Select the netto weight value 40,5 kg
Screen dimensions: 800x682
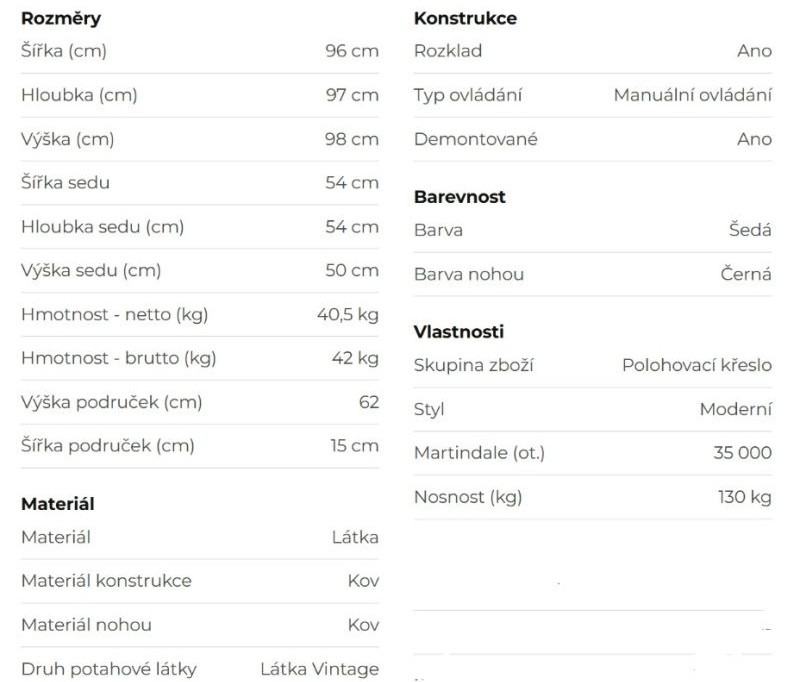tap(347, 315)
